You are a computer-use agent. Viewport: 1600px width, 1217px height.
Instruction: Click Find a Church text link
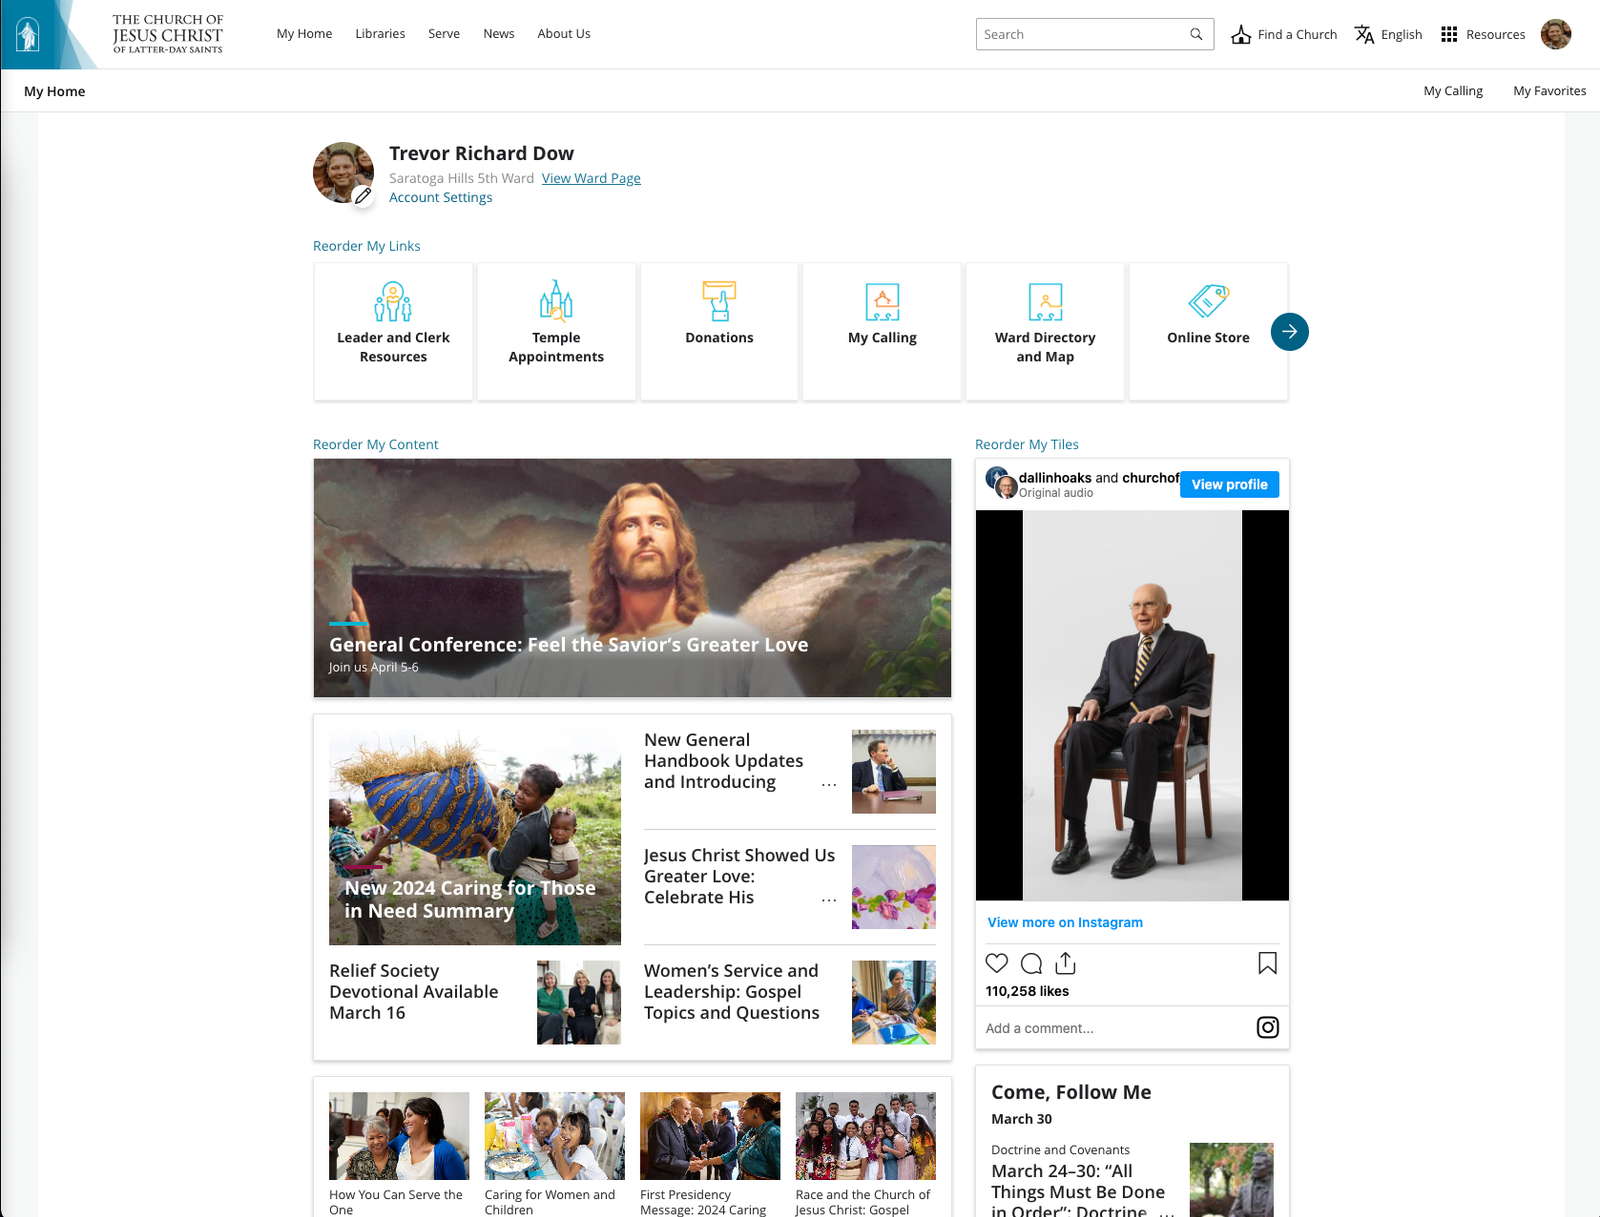click(1297, 34)
